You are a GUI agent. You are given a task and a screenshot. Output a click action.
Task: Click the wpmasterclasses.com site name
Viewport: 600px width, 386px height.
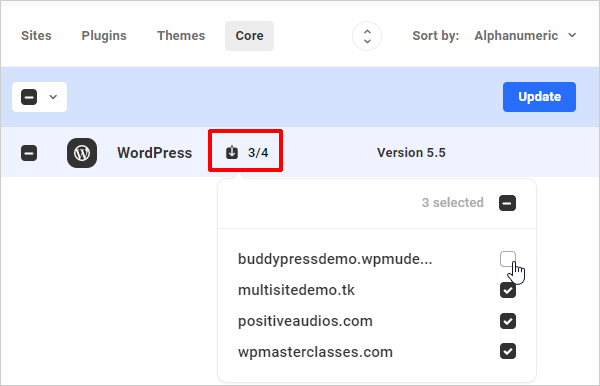pyautogui.click(x=315, y=352)
